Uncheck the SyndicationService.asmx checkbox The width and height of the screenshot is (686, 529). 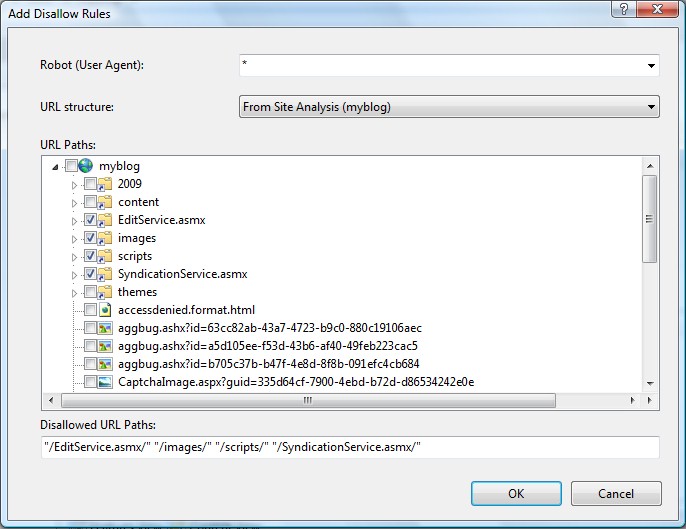pos(90,273)
